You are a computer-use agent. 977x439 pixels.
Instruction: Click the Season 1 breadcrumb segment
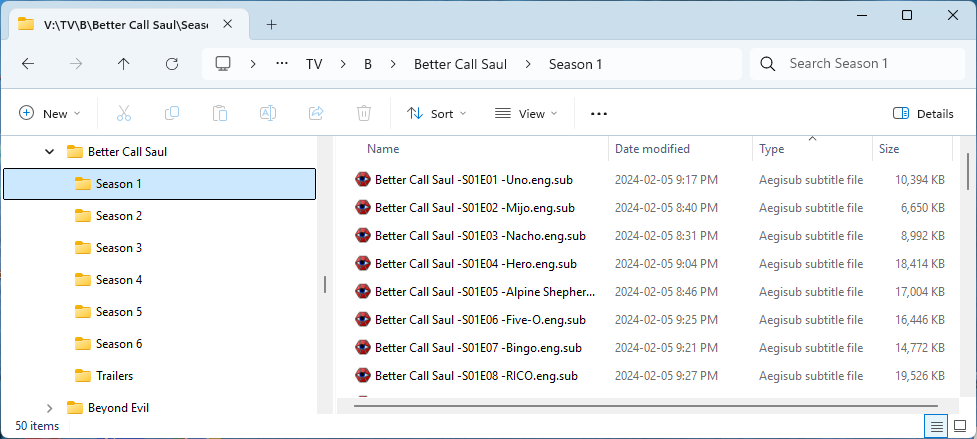click(x=576, y=64)
